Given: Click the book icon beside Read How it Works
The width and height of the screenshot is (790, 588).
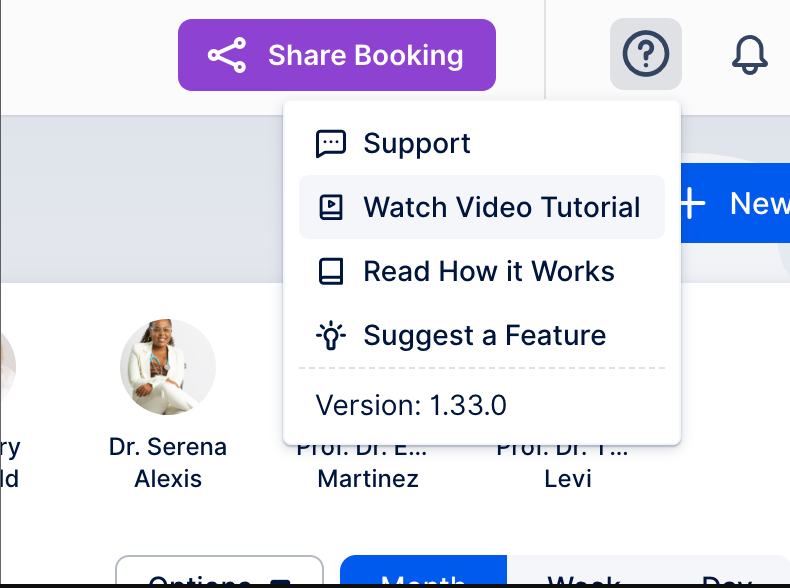Looking at the screenshot, I should (331, 272).
